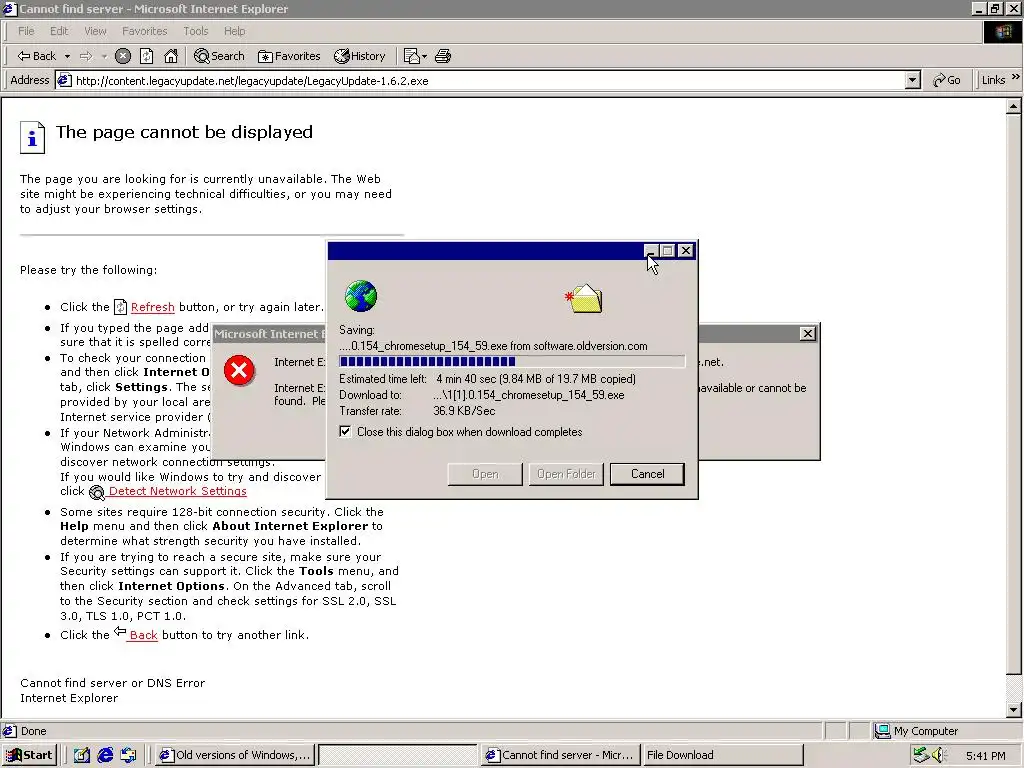Open the Favorites pane from toolbar
Screen dimensions: 1024x768
pyautogui.click(x=289, y=56)
